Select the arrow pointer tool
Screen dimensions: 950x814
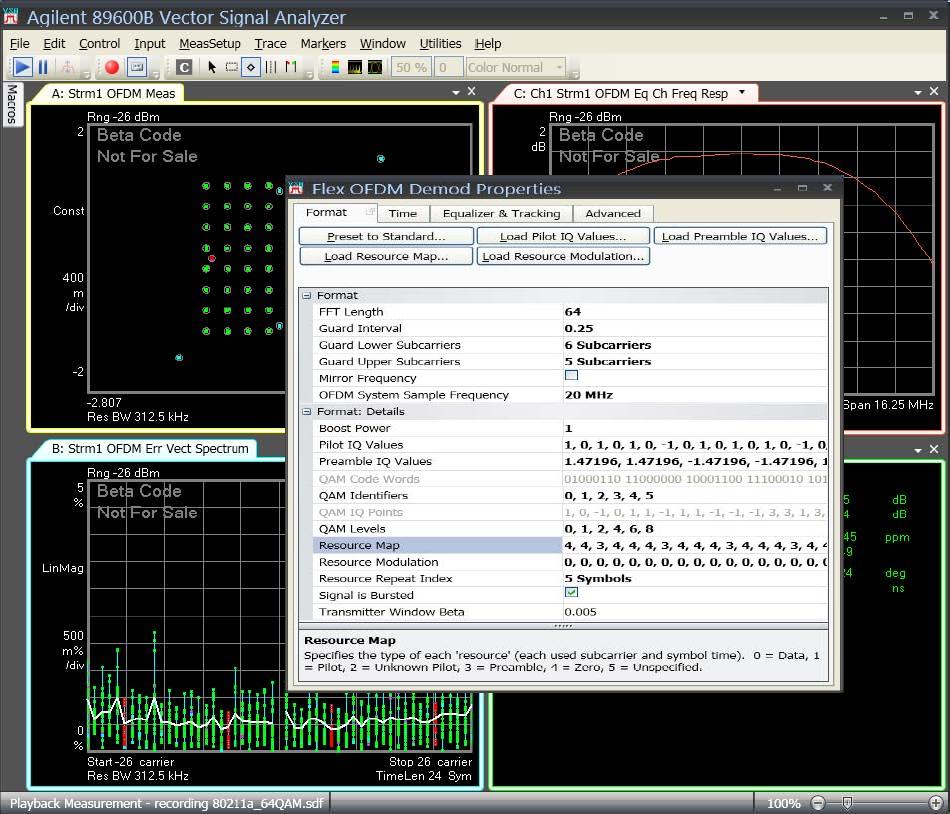point(212,67)
